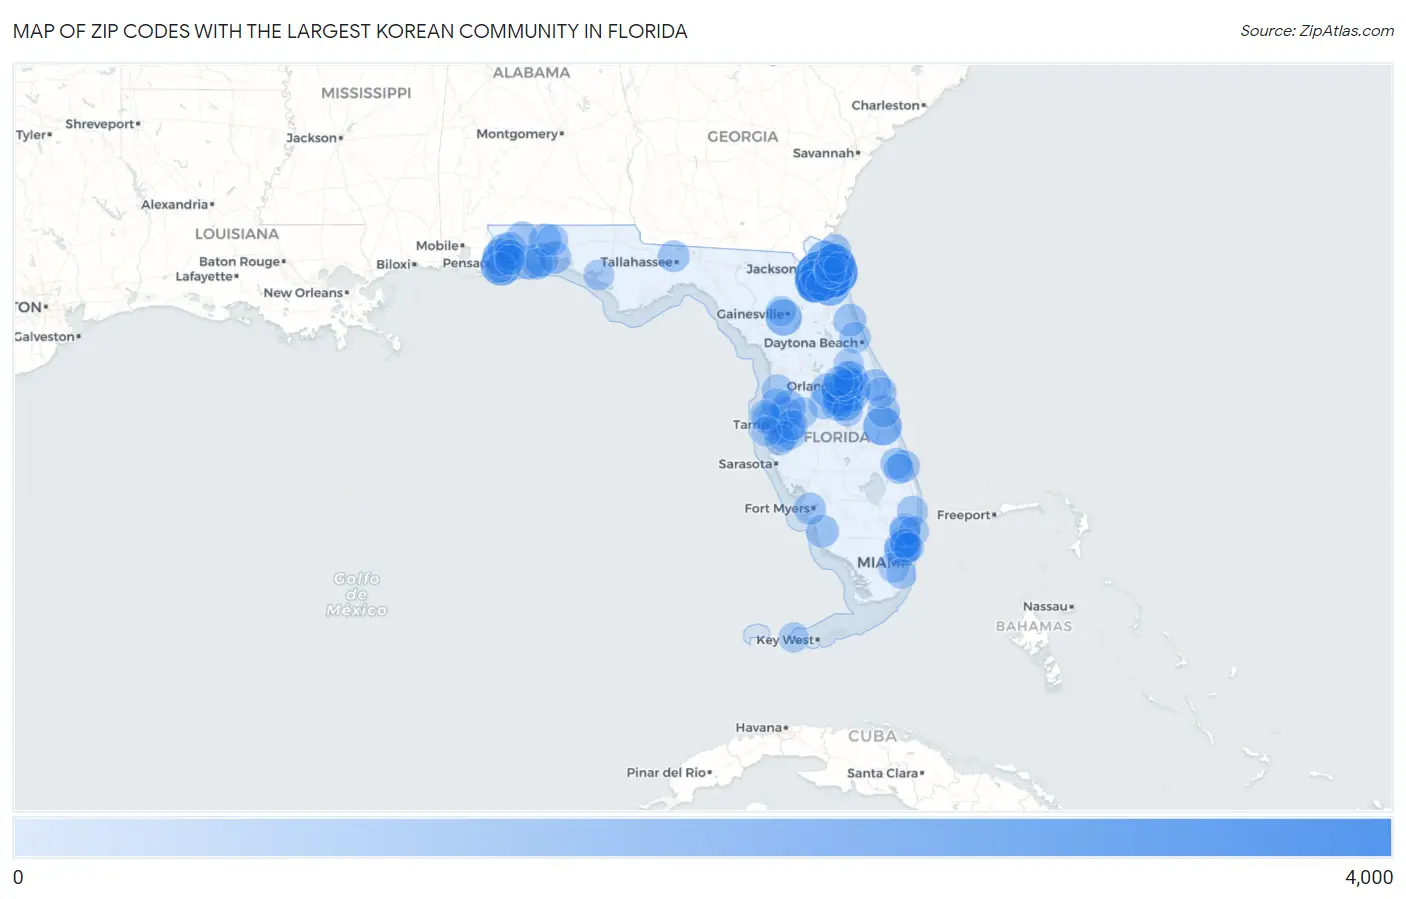The height and width of the screenshot is (899, 1406).
Task: Click the legend minimum value 0
Action: [18, 878]
